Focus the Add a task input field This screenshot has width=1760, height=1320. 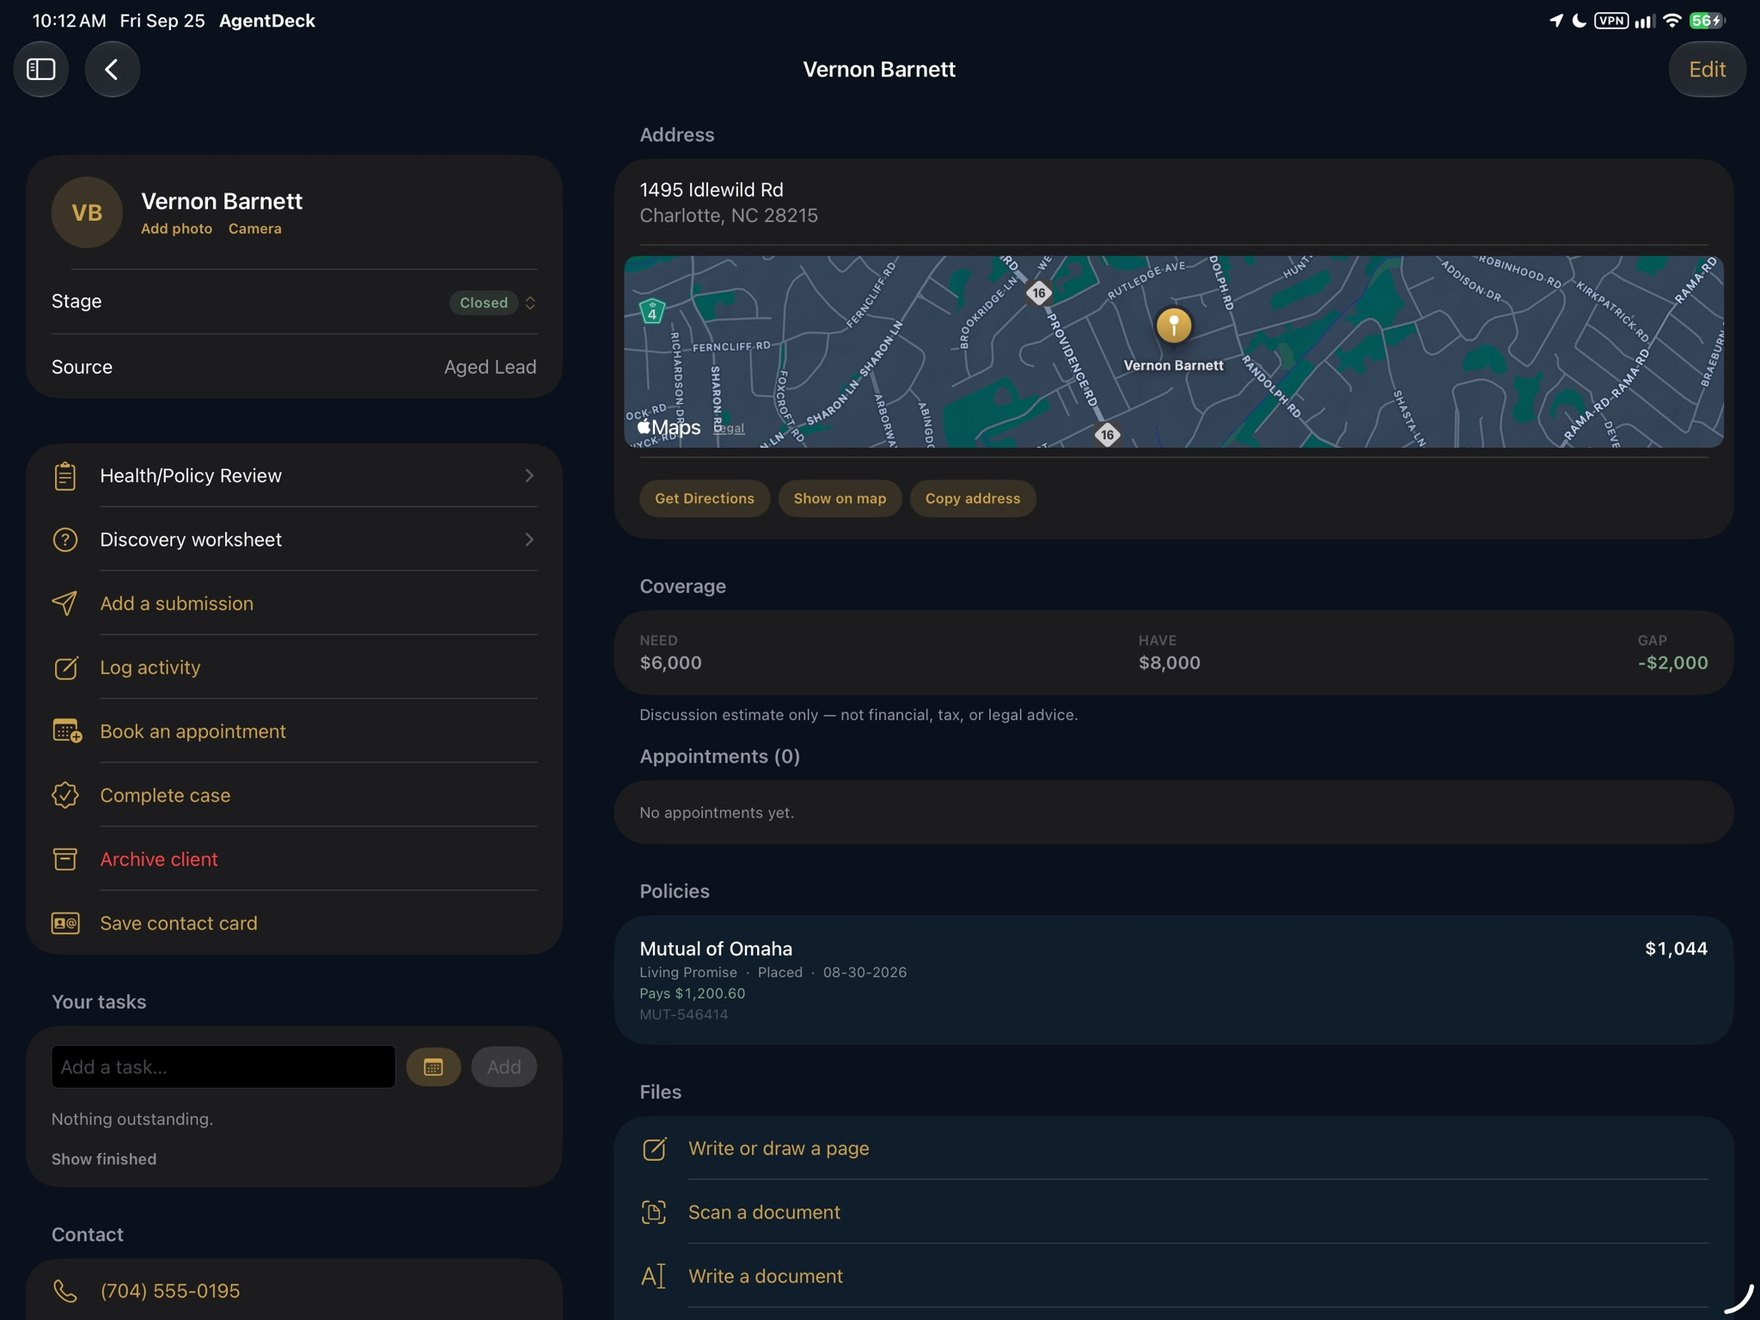[223, 1067]
